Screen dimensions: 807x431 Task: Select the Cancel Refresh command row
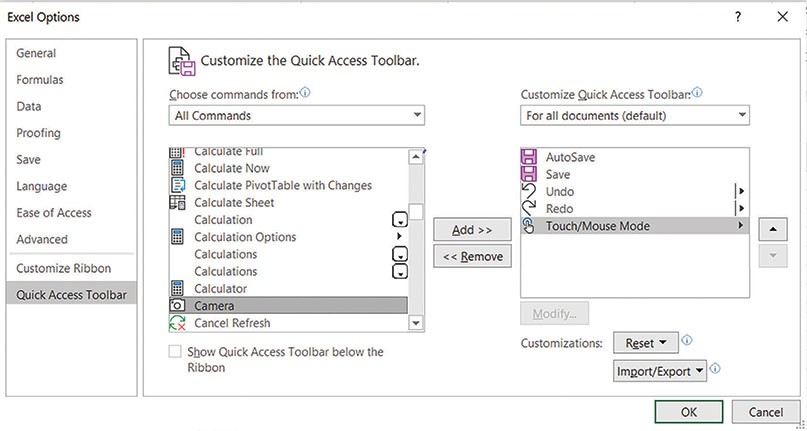point(288,323)
